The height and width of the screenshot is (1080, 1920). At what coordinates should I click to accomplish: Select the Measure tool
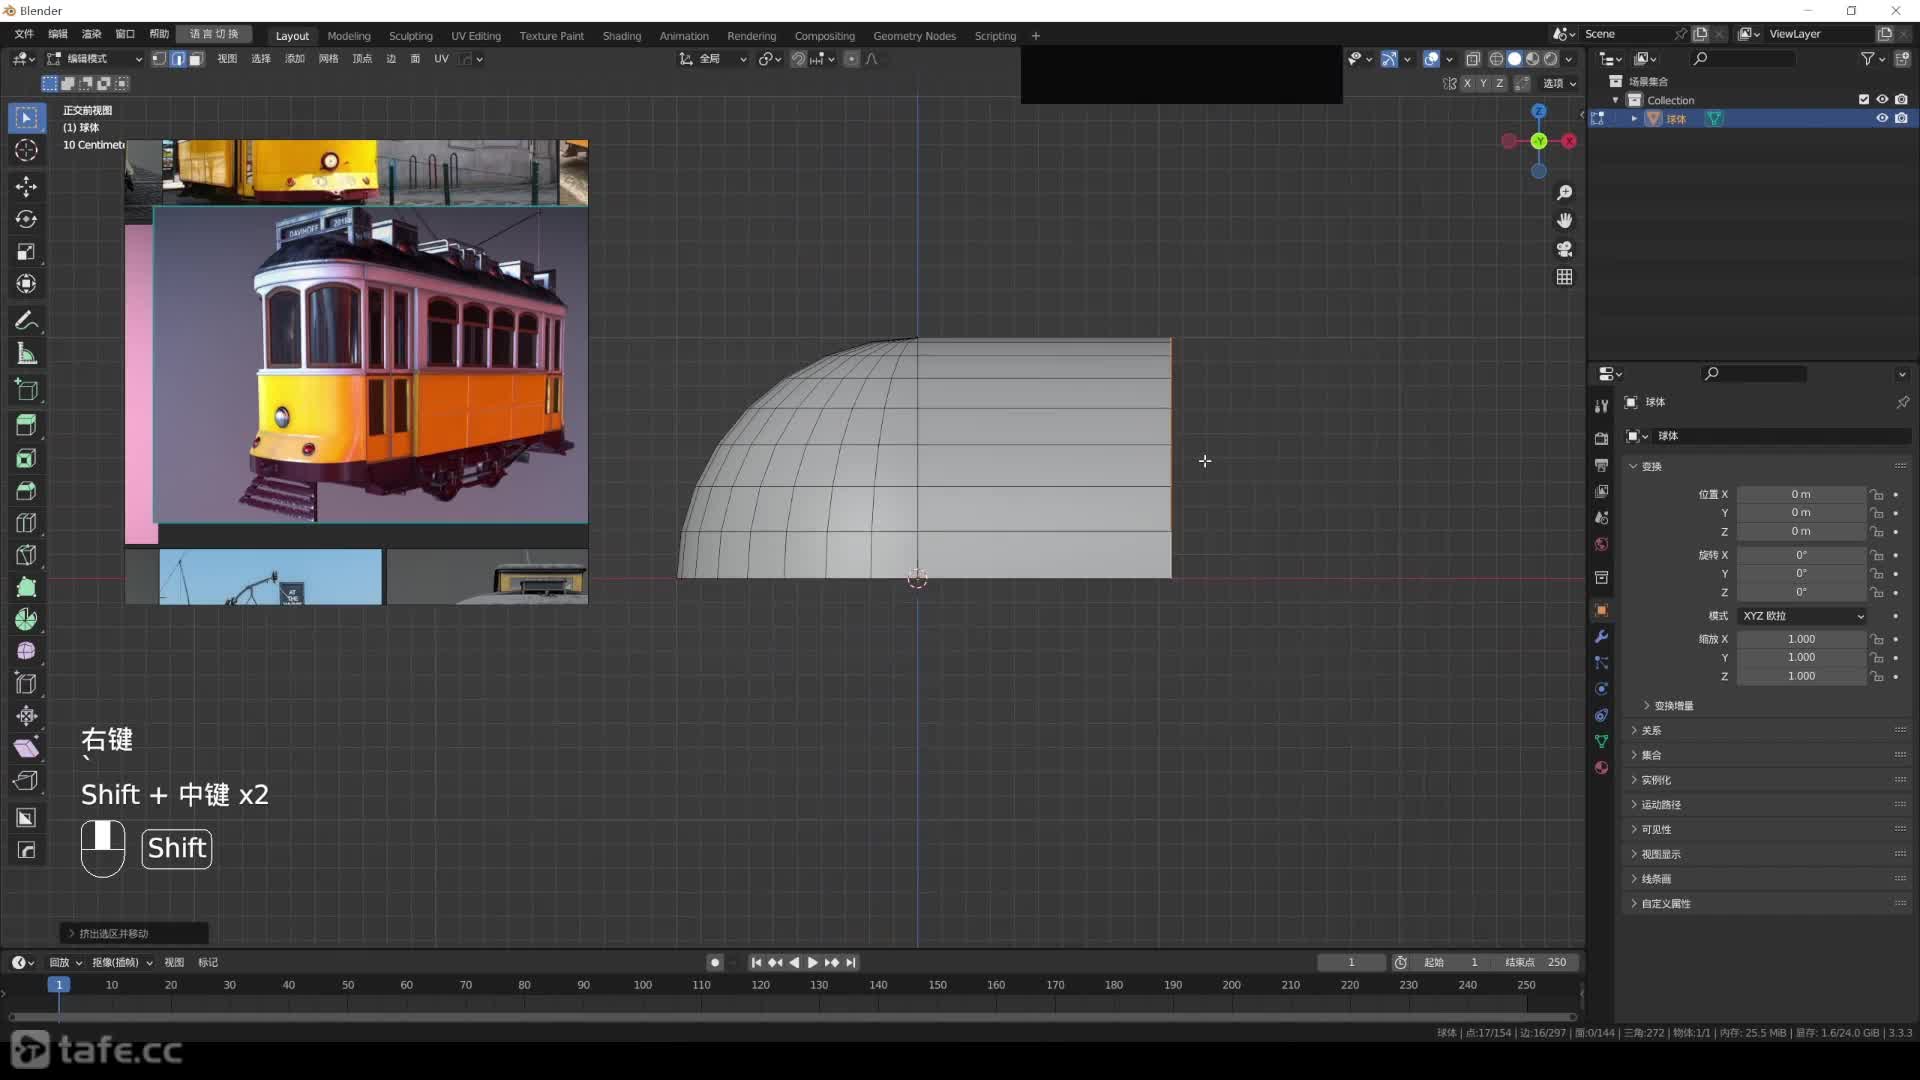pos(27,354)
